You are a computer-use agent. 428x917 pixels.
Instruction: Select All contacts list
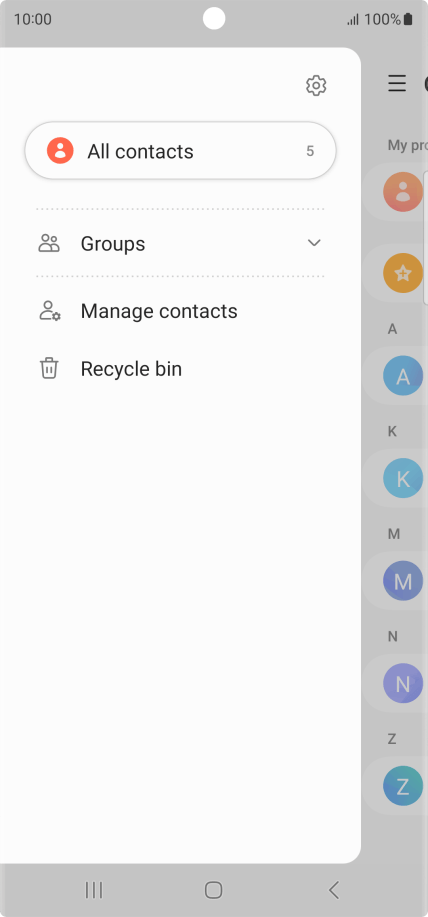pos(180,151)
